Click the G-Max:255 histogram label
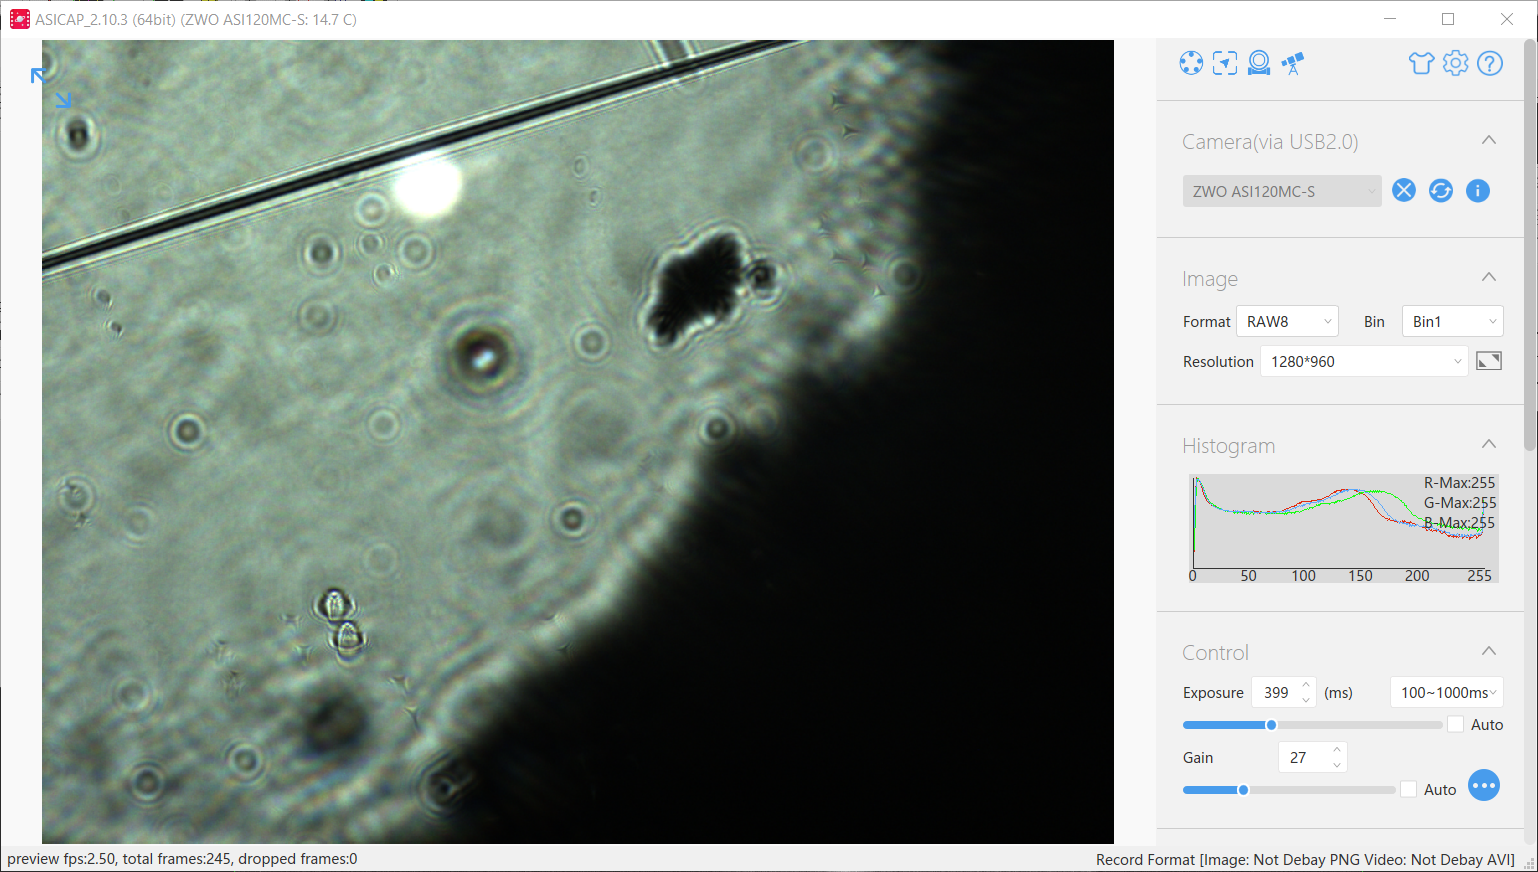 coord(1459,503)
